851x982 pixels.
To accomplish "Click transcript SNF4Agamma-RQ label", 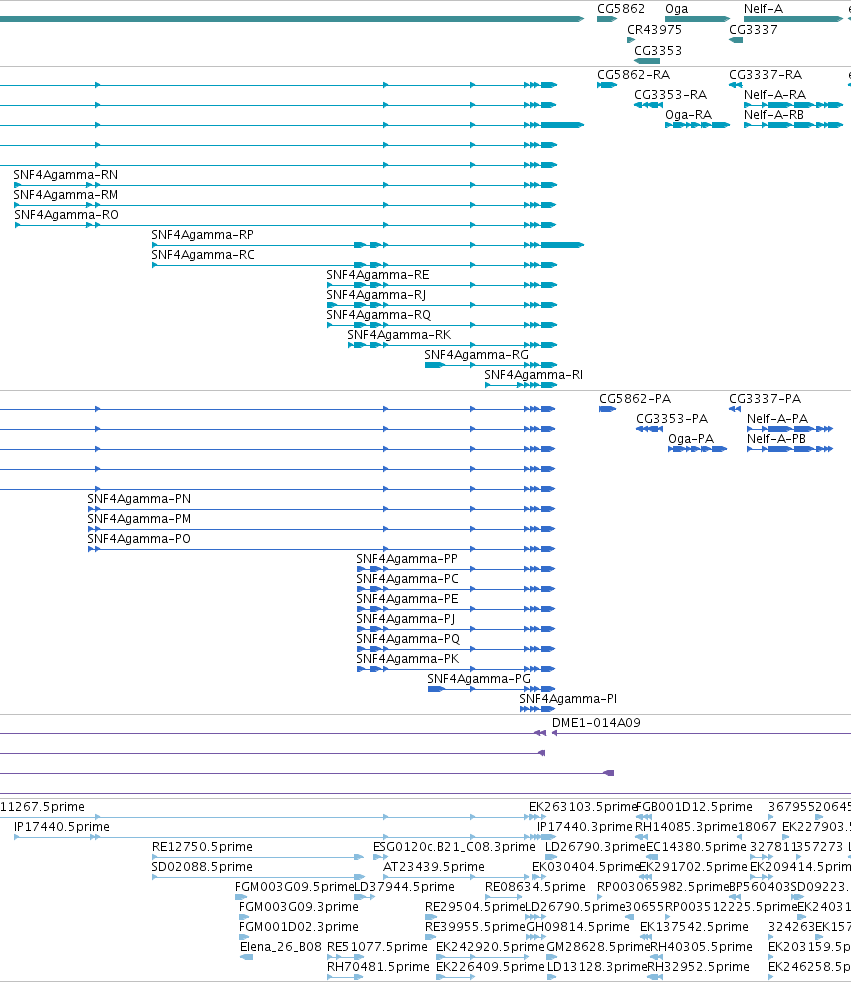I will (x=378, y=315).
